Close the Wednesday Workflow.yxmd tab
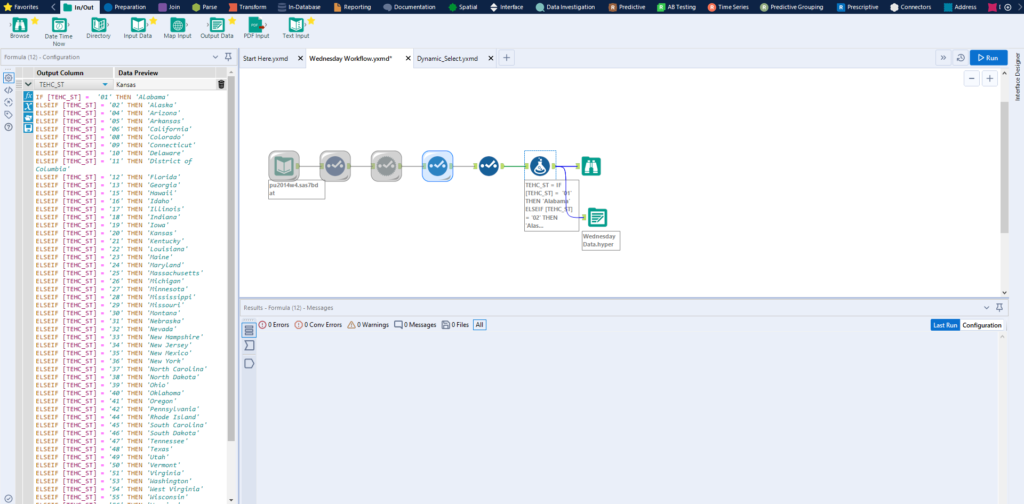The width and height of the screenshot is (1024, 504). pos(408,58)
